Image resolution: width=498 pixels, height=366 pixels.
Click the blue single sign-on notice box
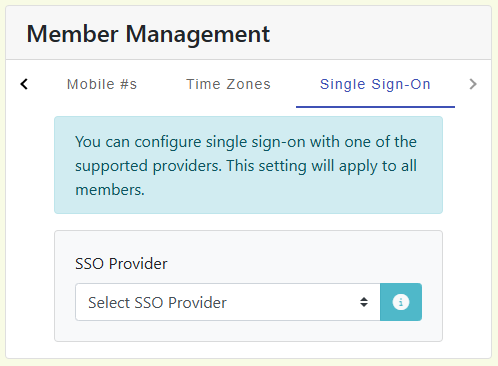248,165
